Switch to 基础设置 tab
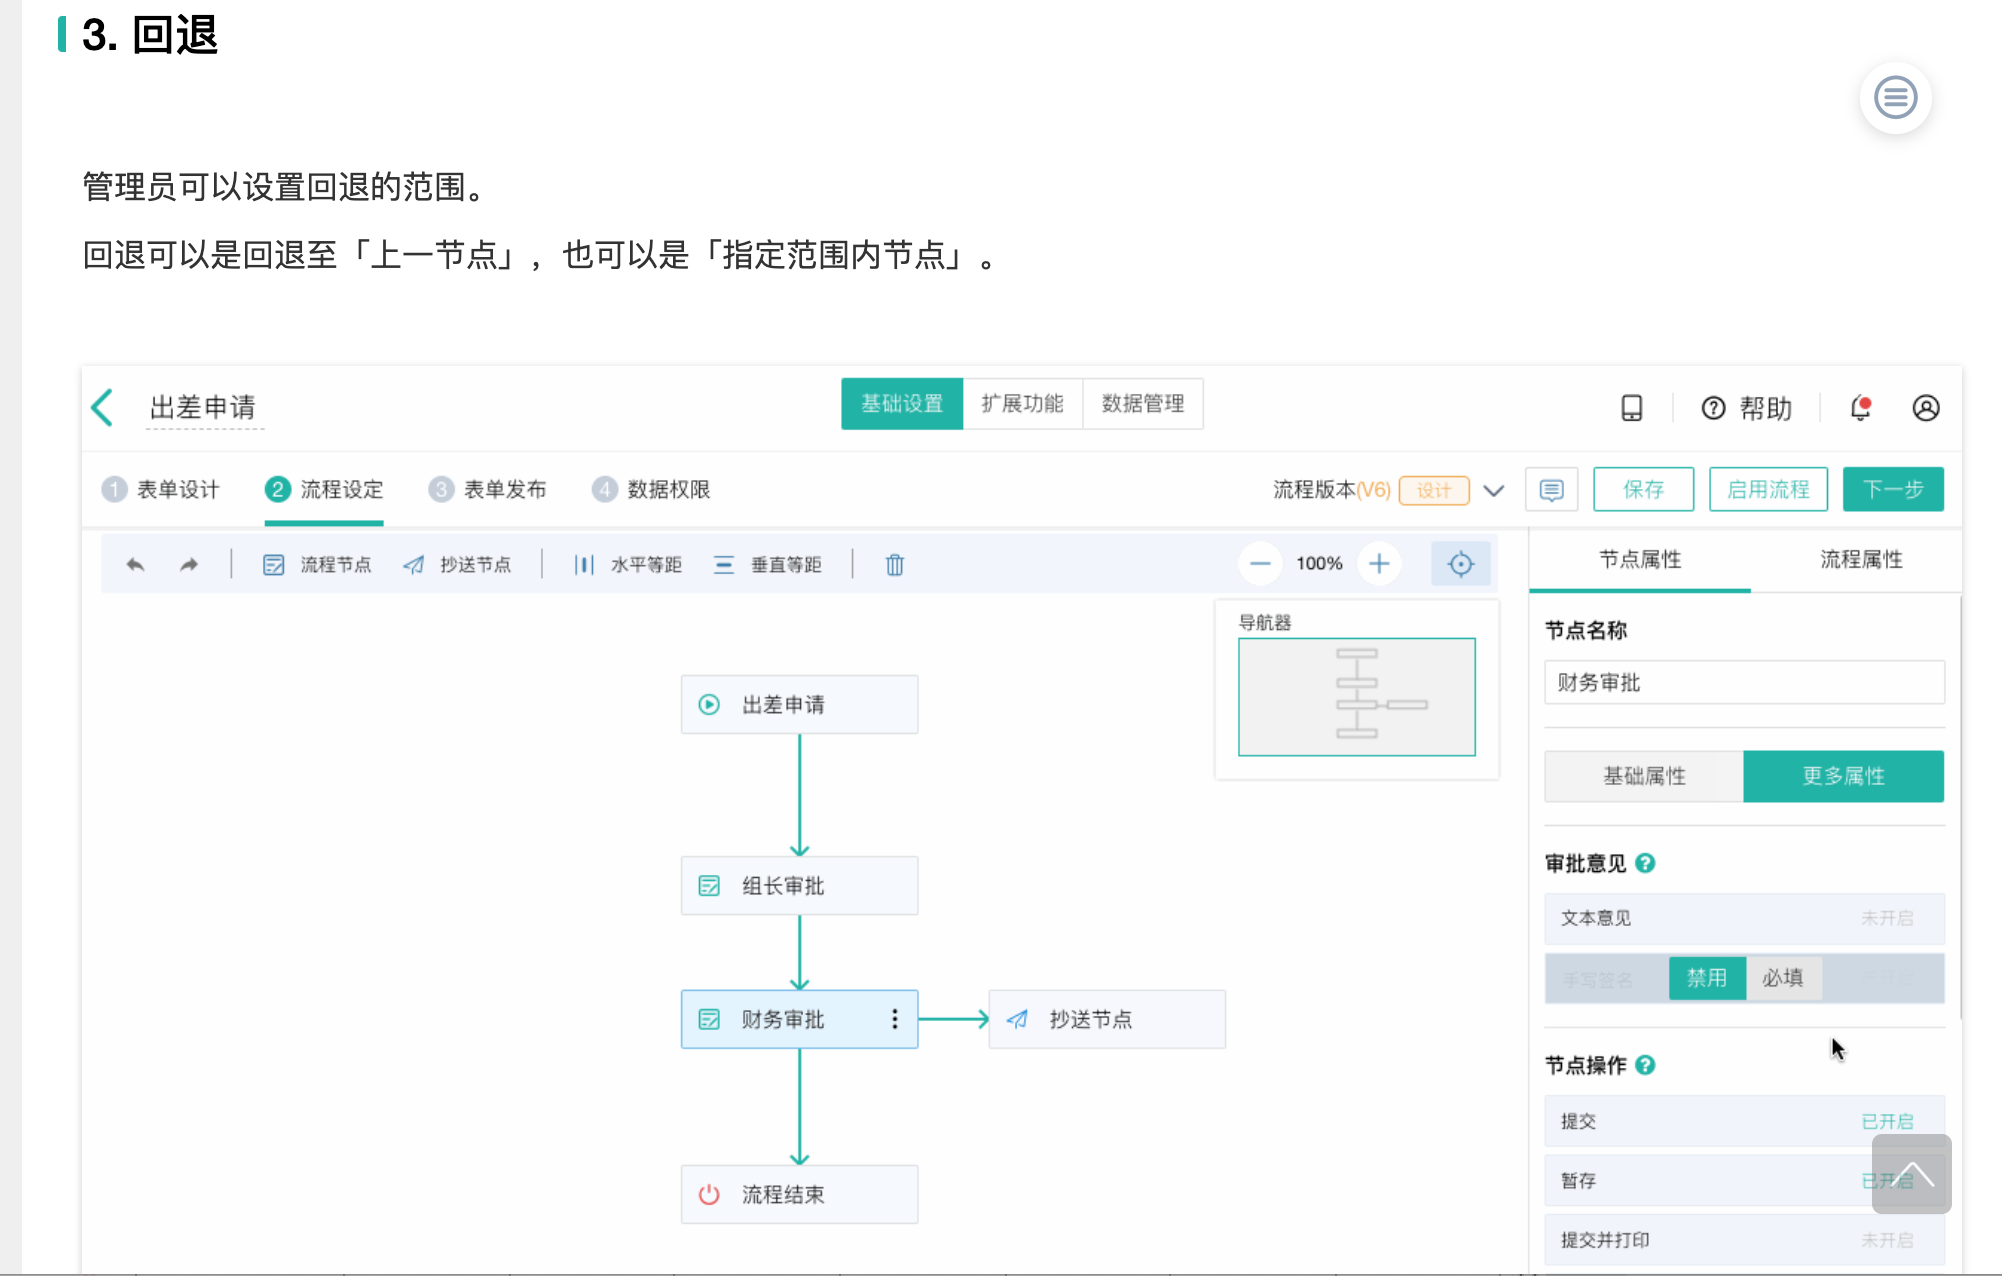2002x1276 pixels. (x=902, y=404)
